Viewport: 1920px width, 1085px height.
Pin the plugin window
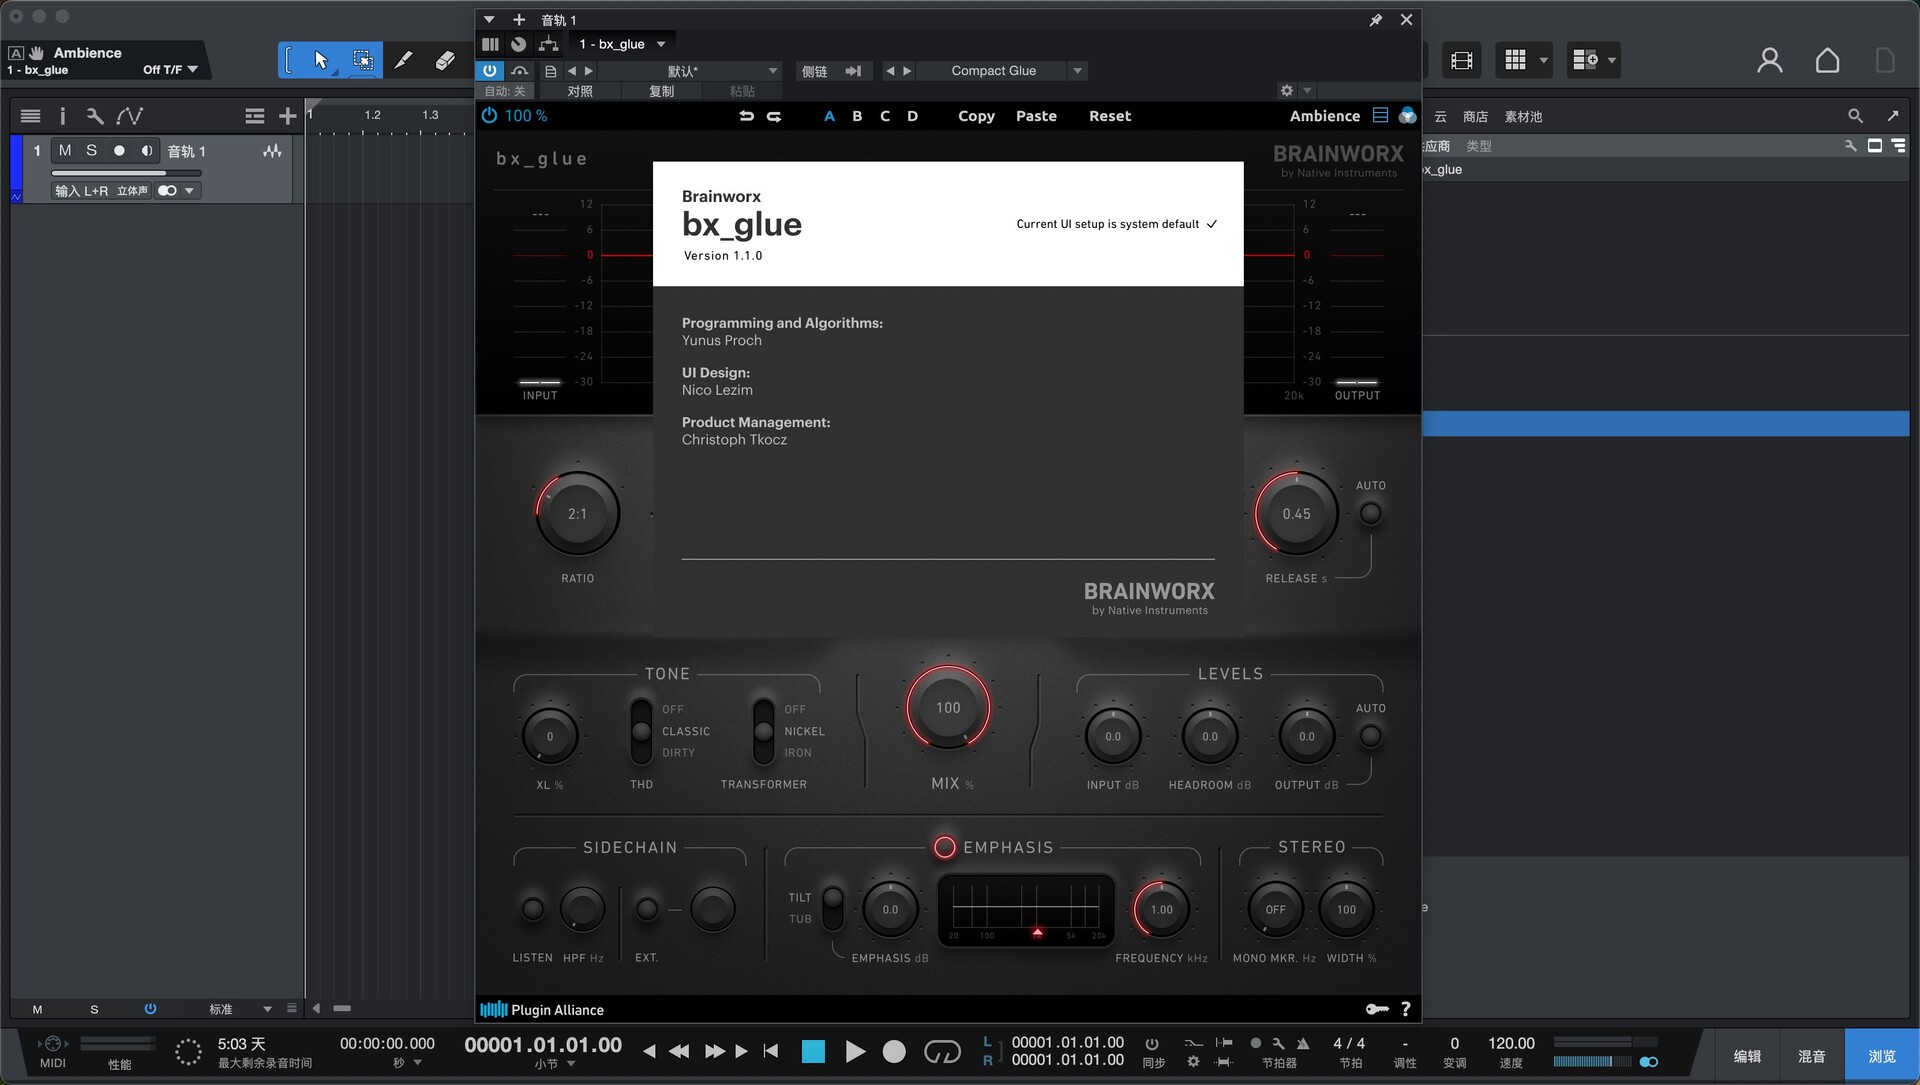pos(1375,20)
